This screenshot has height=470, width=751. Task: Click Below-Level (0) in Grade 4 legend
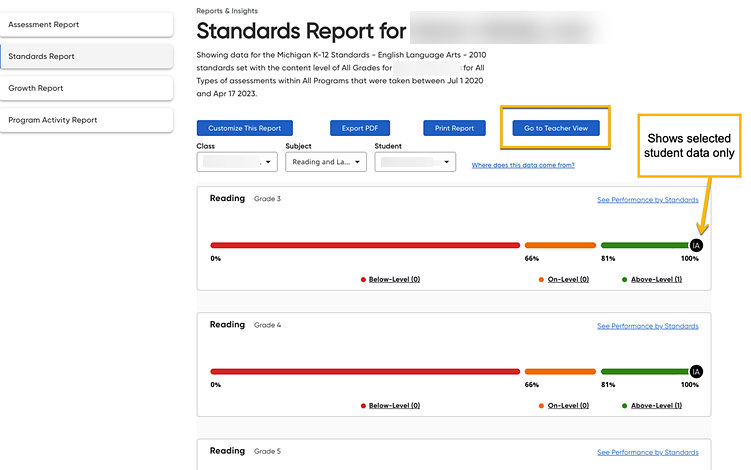tap(394, 406)
